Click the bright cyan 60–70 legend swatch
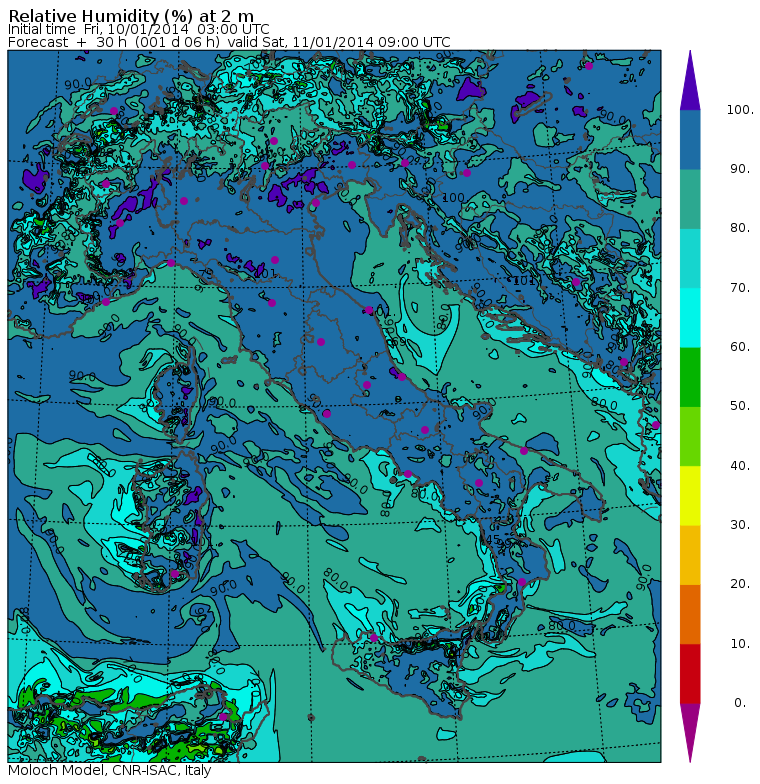The image size is (760, 784). pyautogui.click(x=690, y=318)
